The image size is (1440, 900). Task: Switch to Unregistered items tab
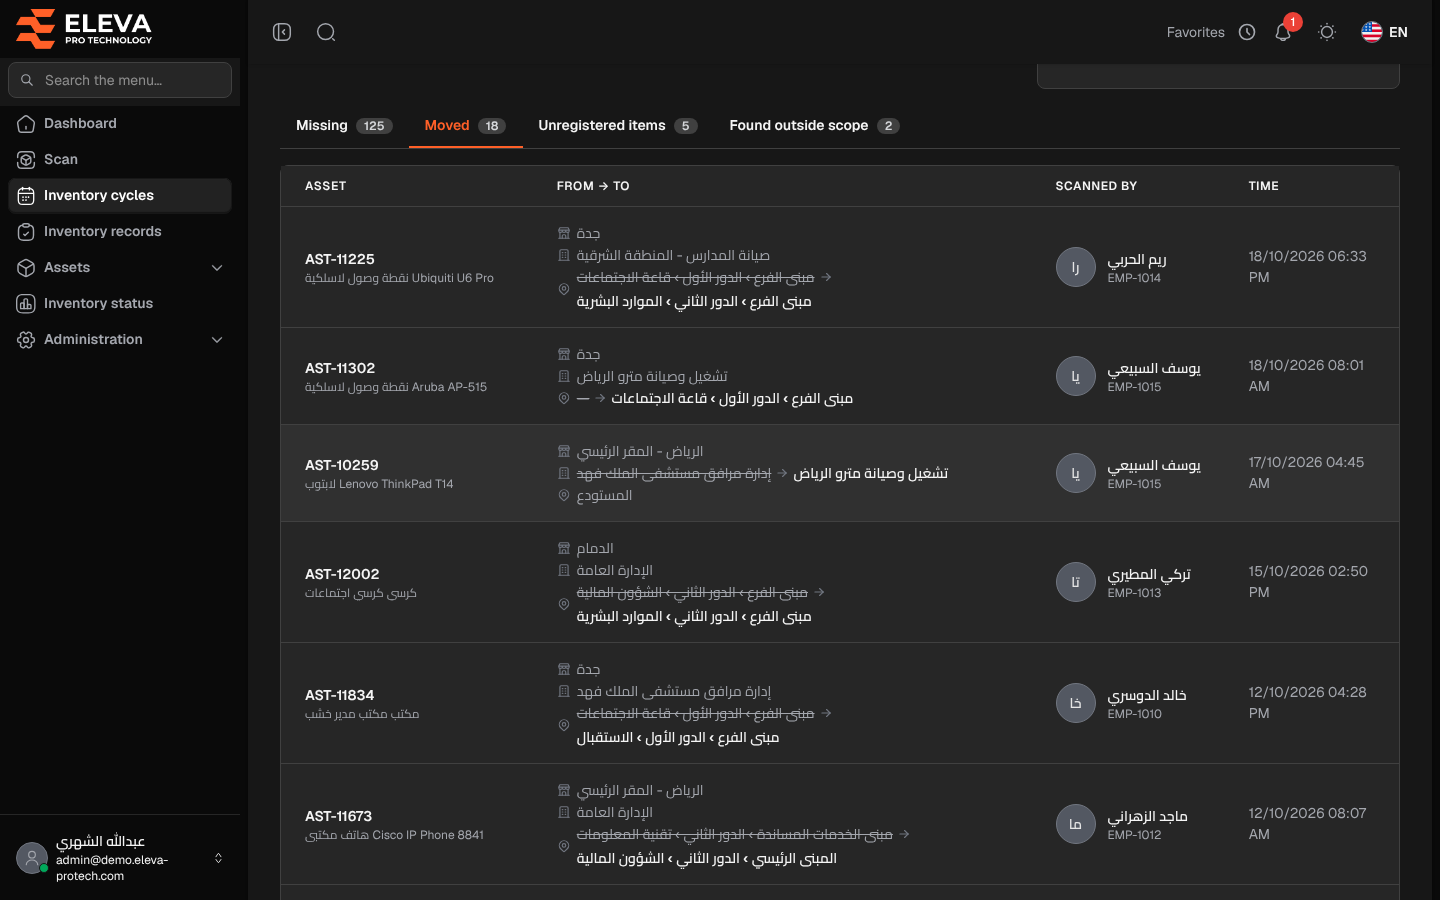pos(617,125)
